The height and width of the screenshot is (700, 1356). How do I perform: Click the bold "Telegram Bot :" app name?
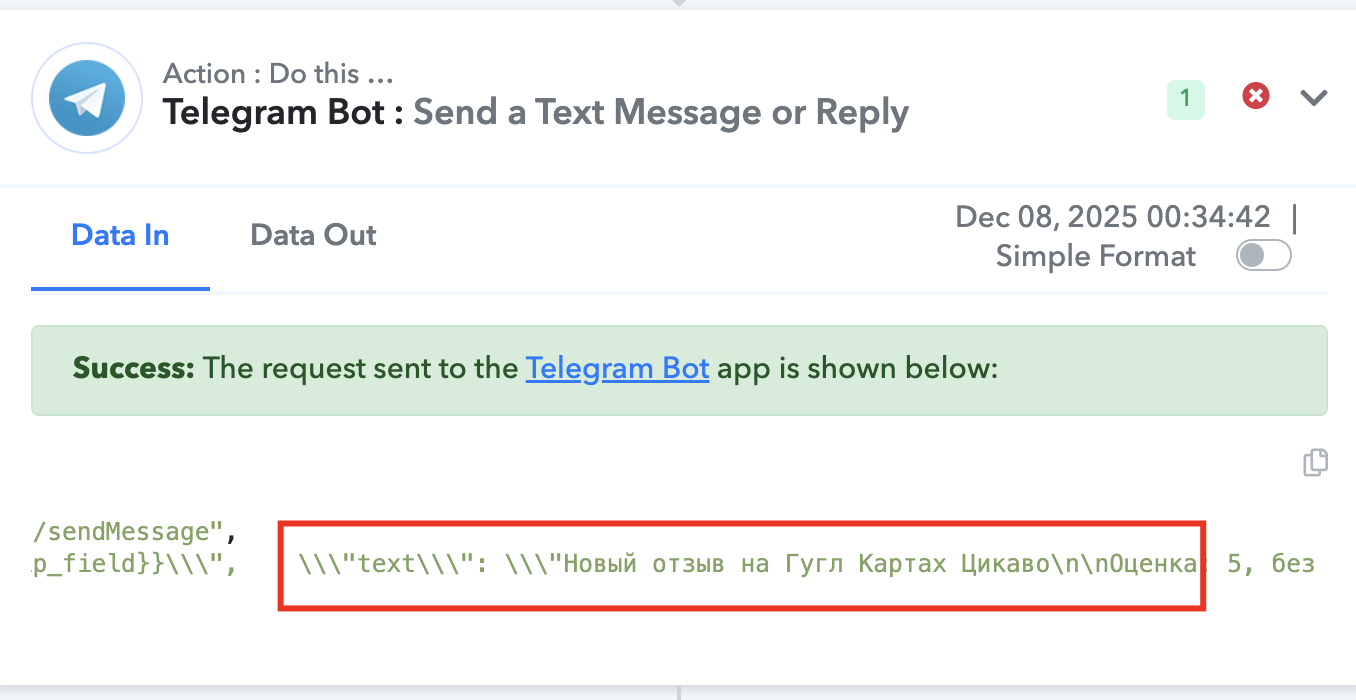coord(283,112)
